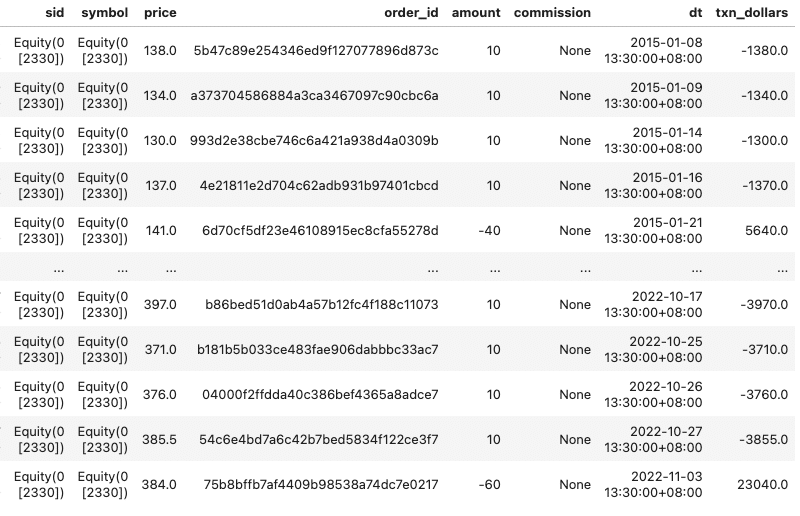The image size is (800, 516).
Task: Click the dt column header
Action: click(x=695, y=13)
